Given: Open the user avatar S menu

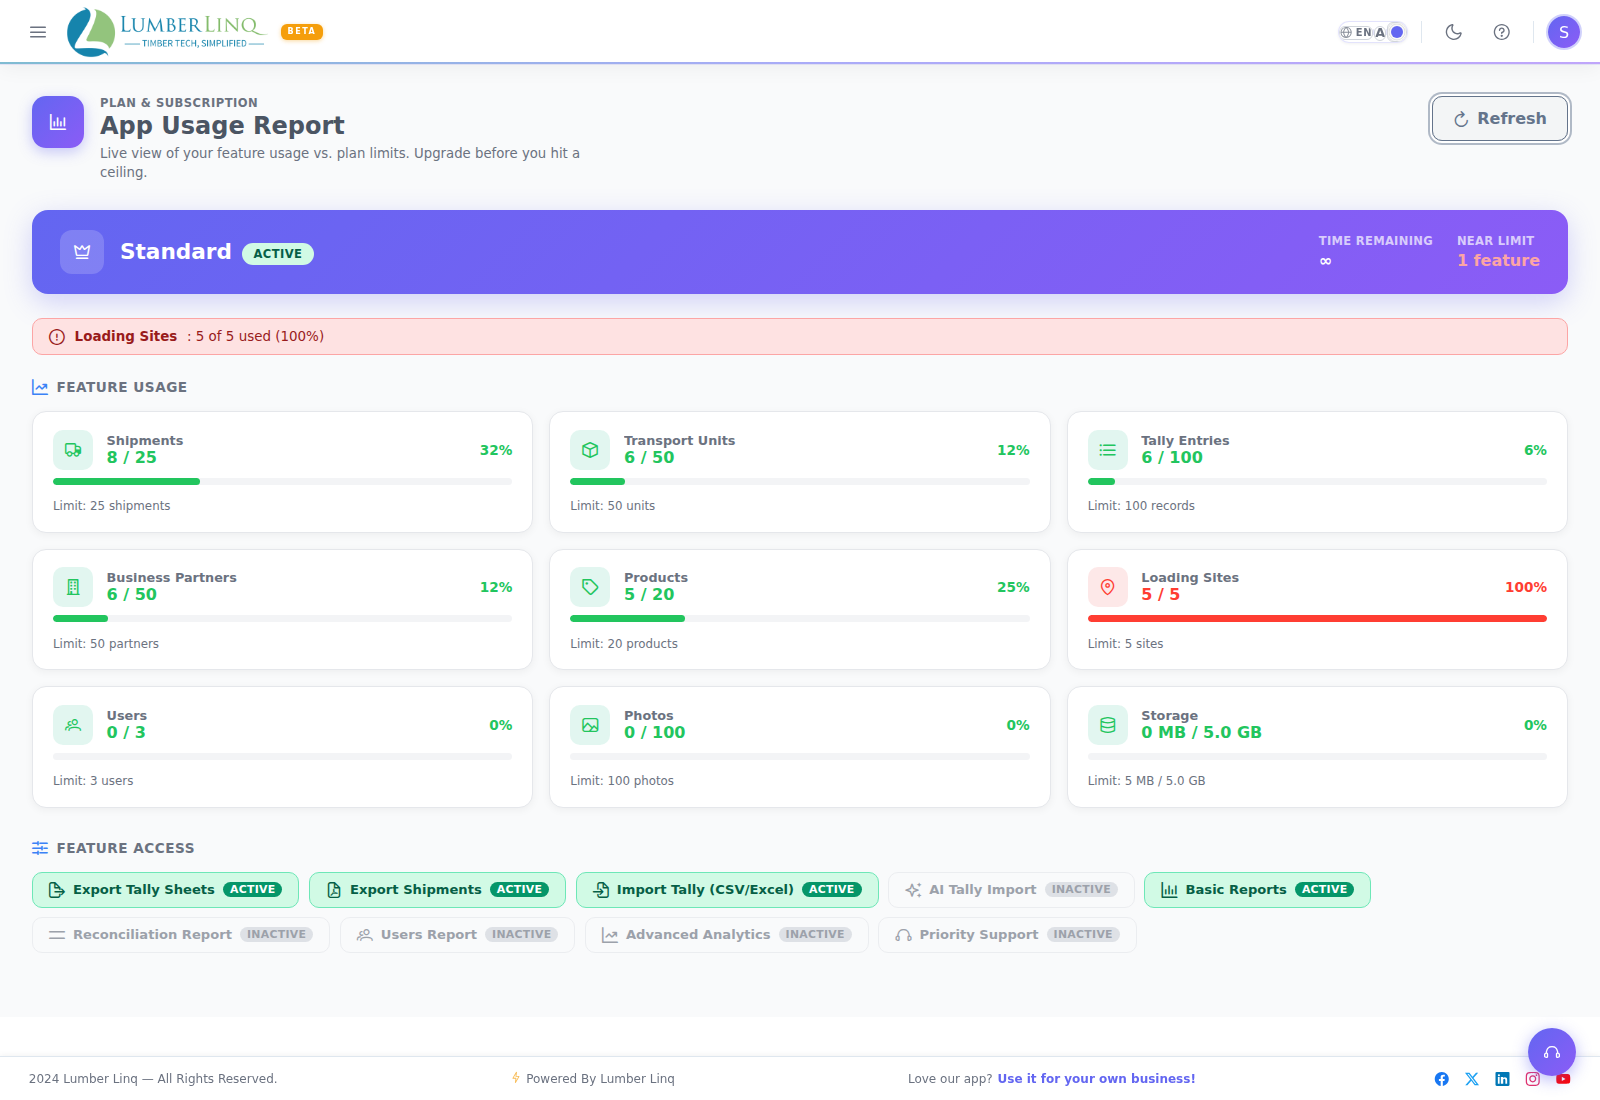Looking at the screenshot, I should (1564, 32).
